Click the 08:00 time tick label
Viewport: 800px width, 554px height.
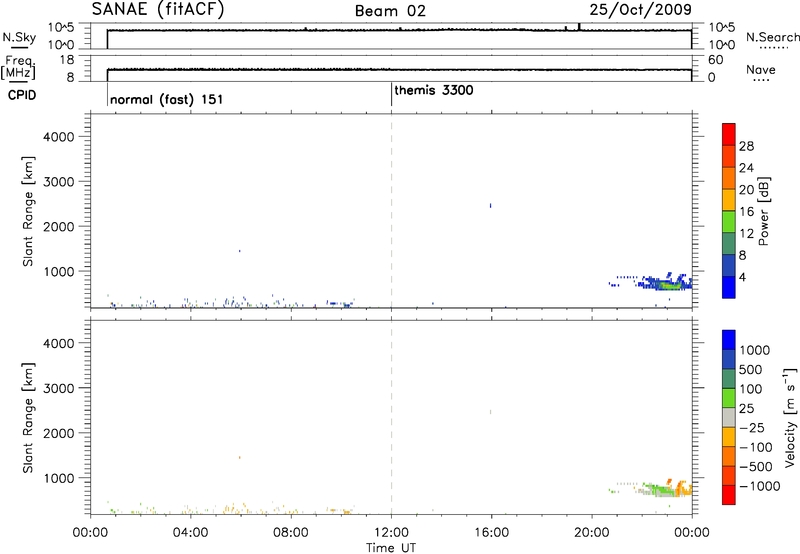[291, 533]
